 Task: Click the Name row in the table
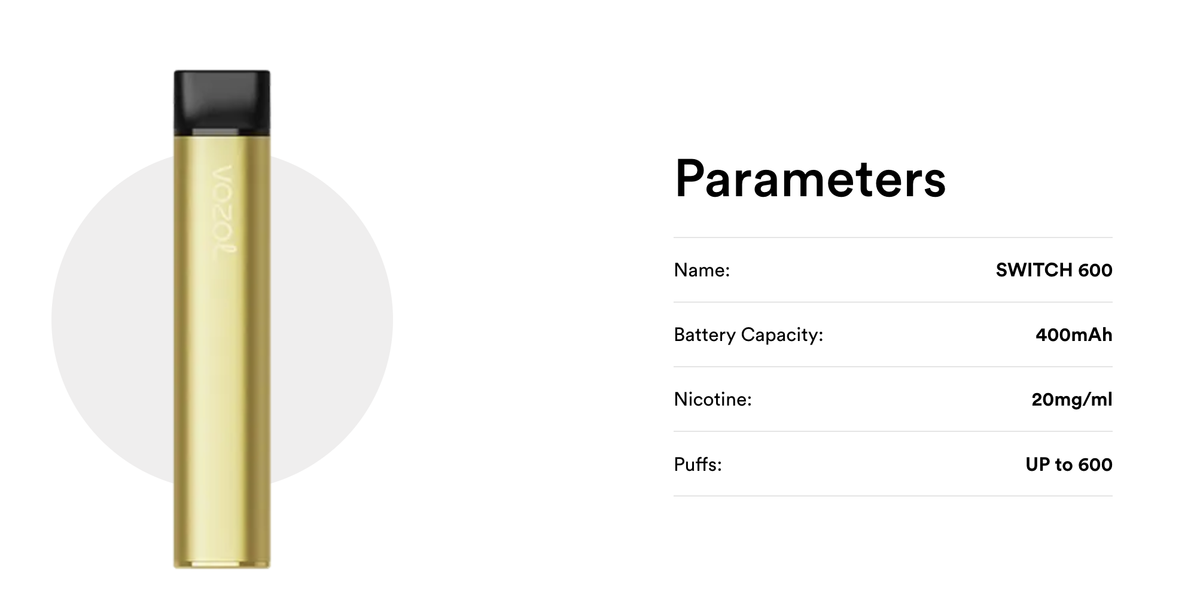click(x=893, y=270)
